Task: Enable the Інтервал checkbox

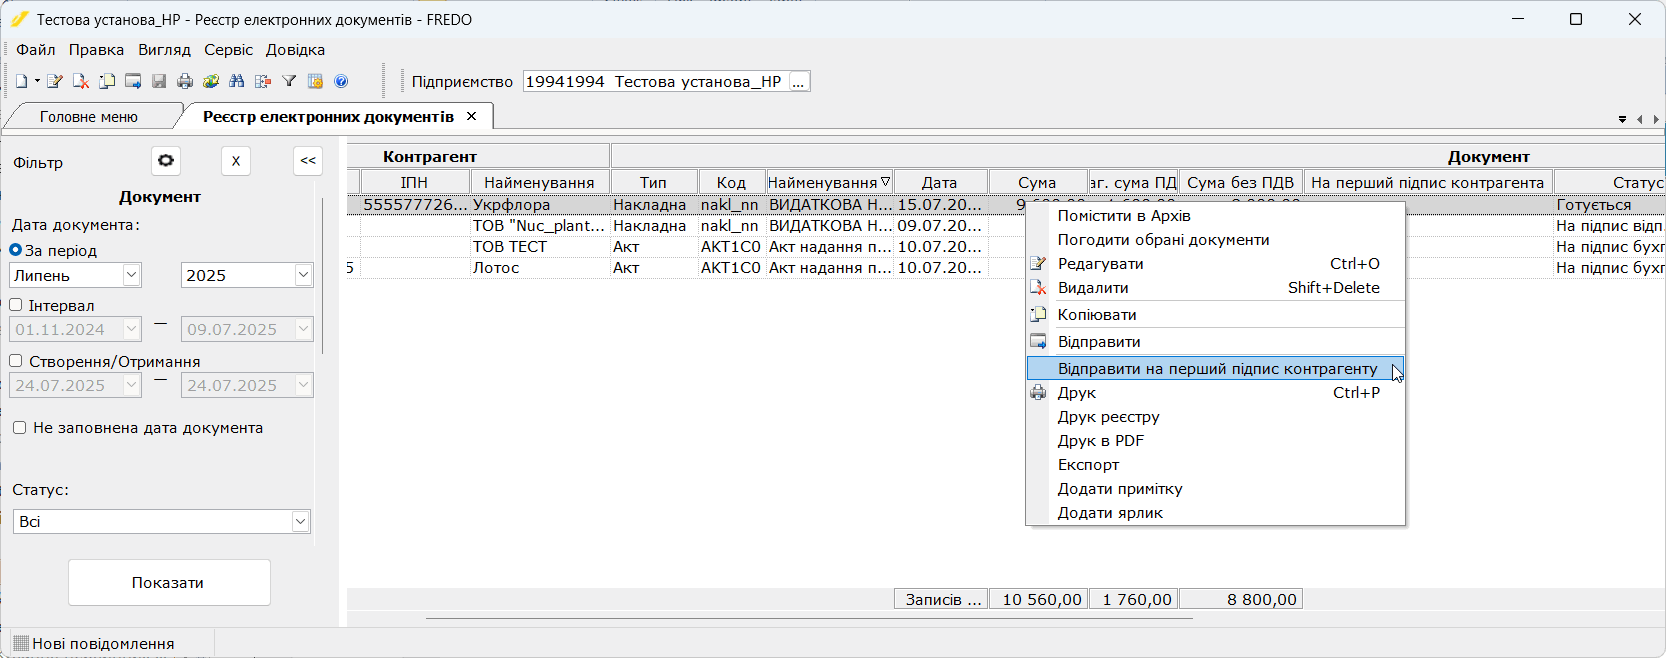Action: pos(16,305)
